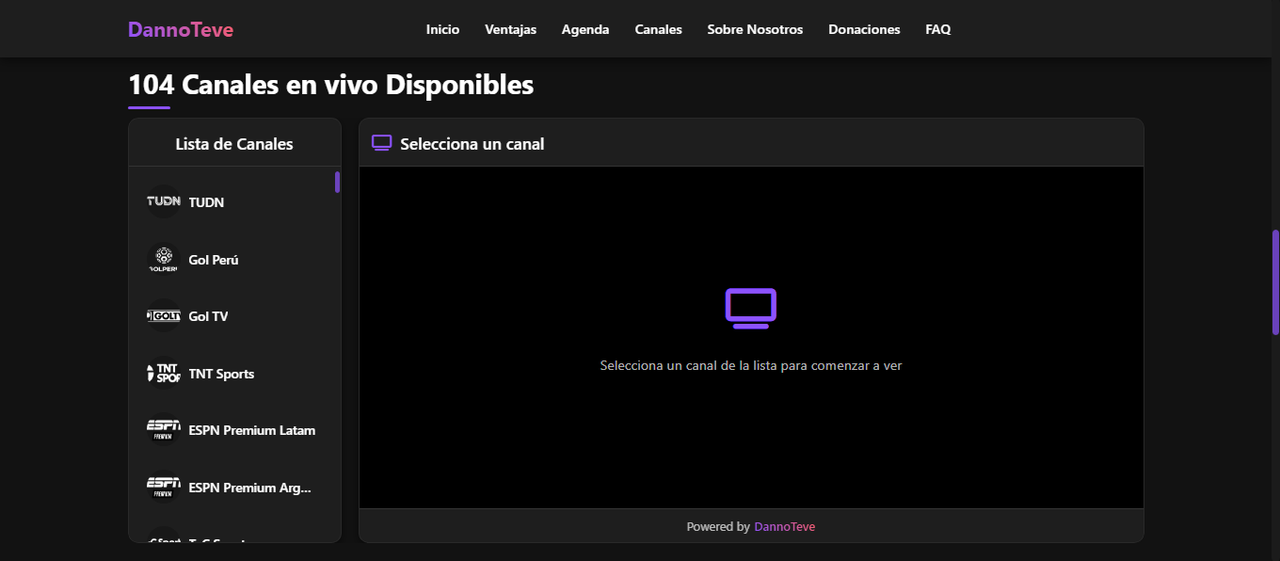Viewport: 1280px width, 561px height.
Task: Open the FAQ menu link
Action: (x=938, y=29)
